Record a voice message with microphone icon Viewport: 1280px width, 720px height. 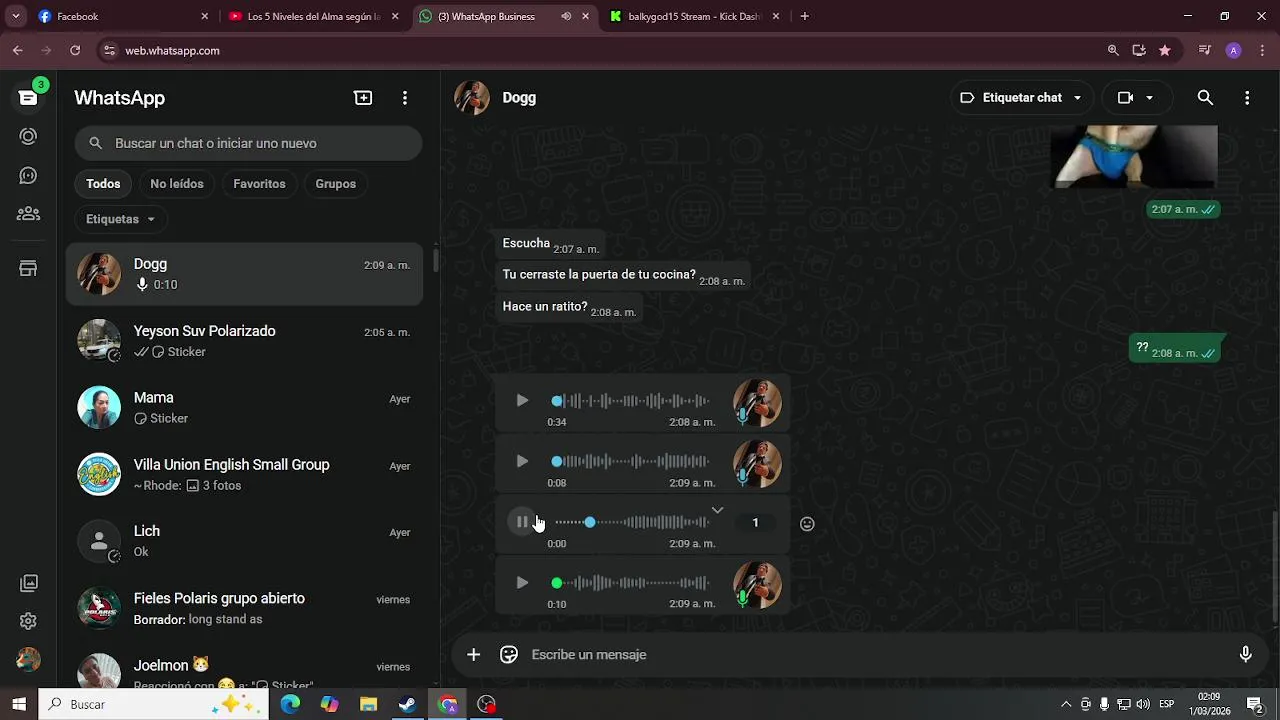1245,655
